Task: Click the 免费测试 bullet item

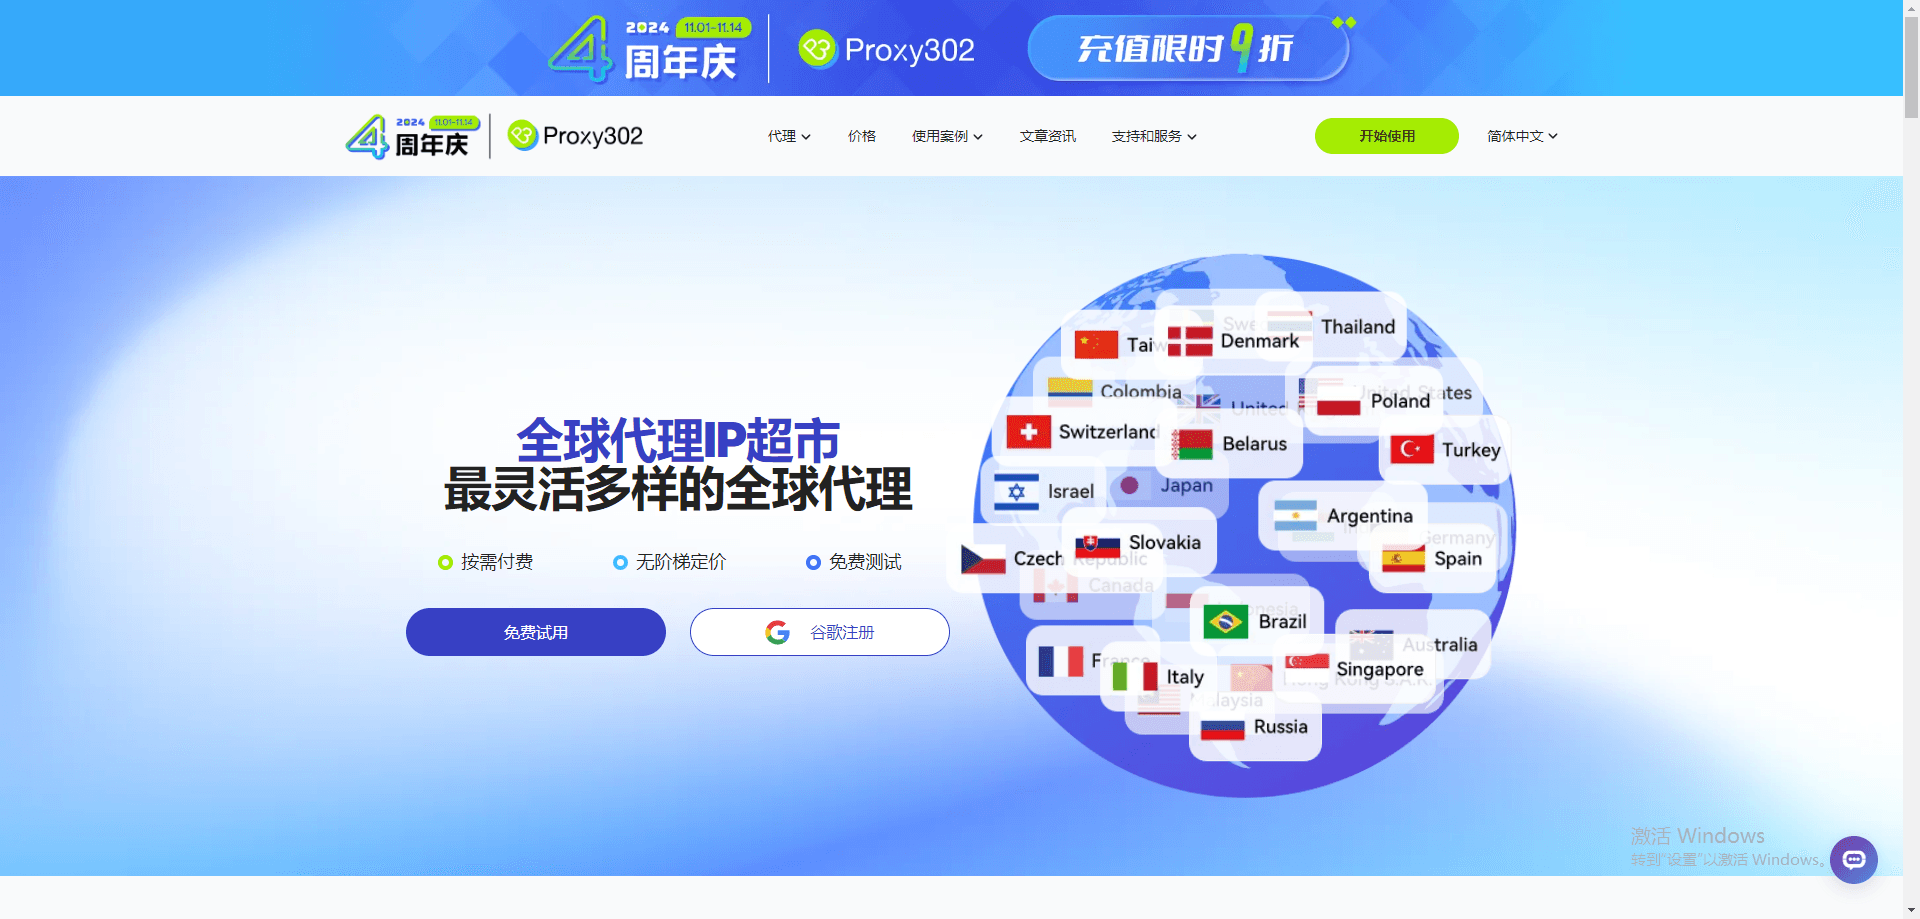Action: (x=854, y=562)
